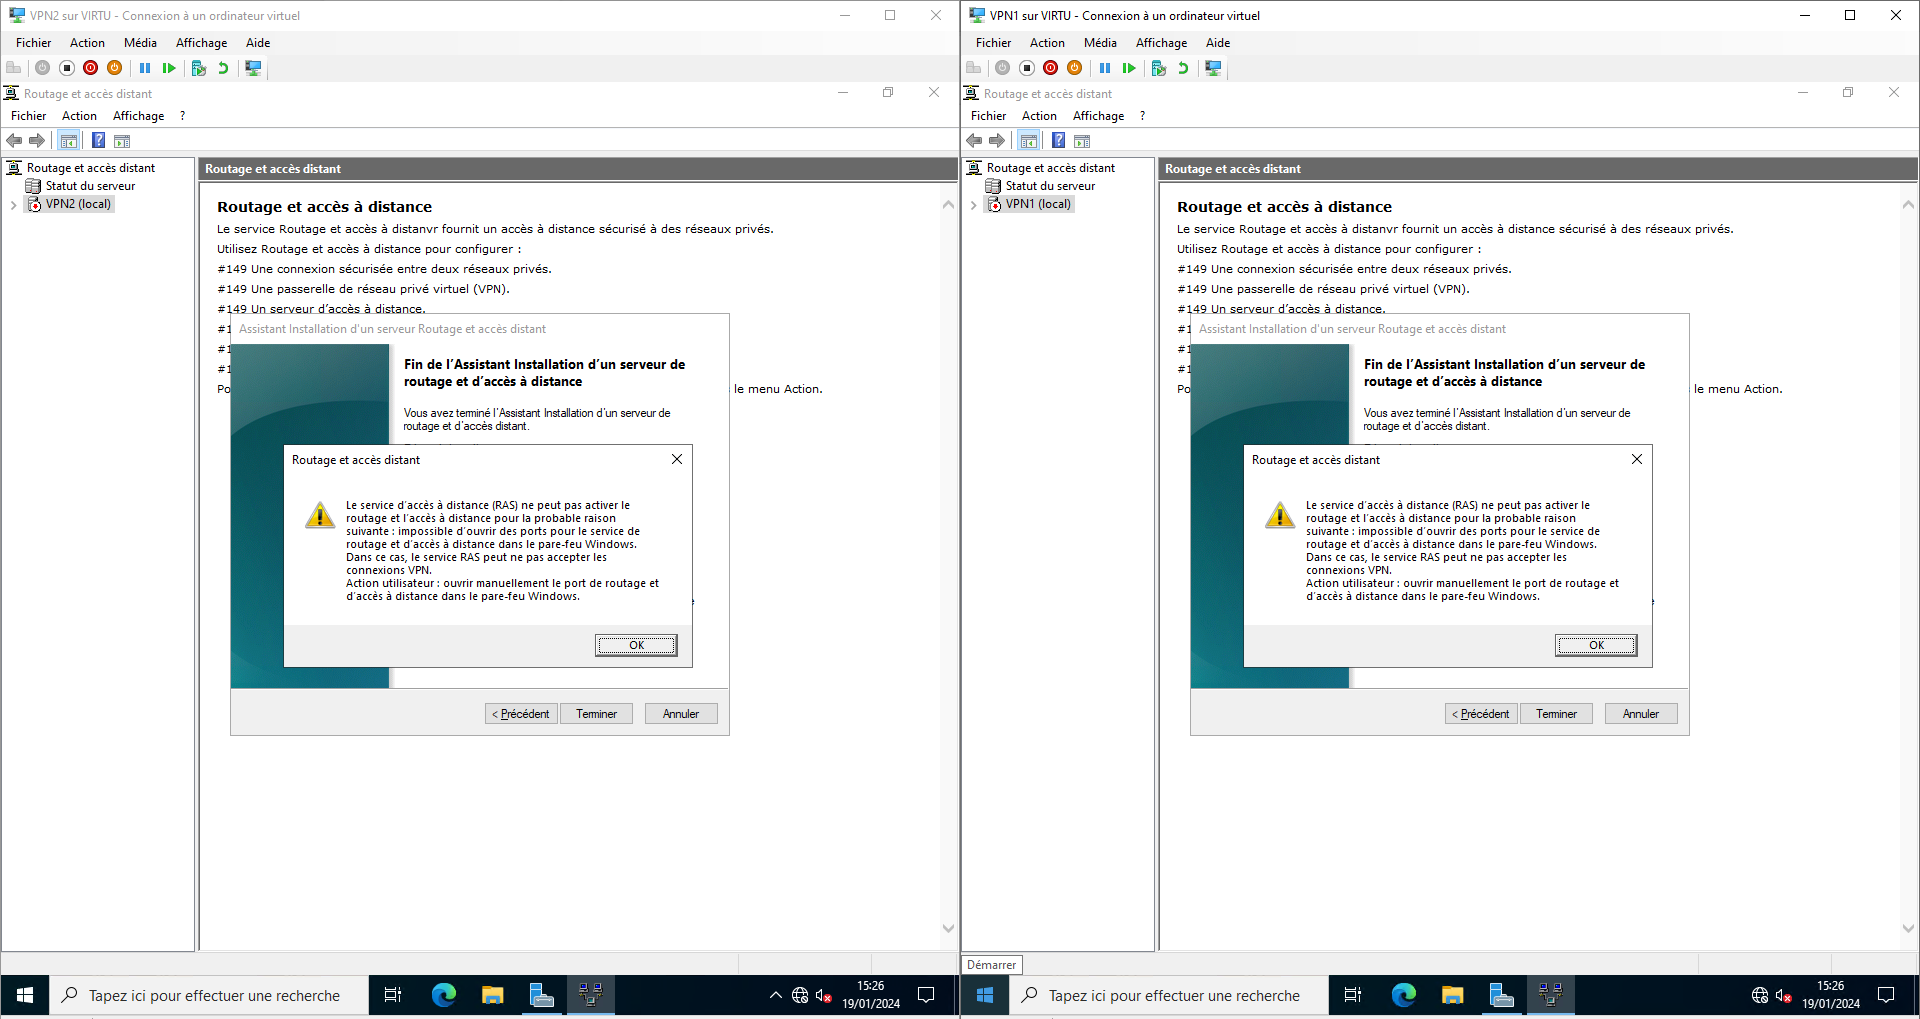Viewport: 1920px width, 1019px height.
Task: Open enhanced session icon in VPN1 toolbar
Action: 1213,68
